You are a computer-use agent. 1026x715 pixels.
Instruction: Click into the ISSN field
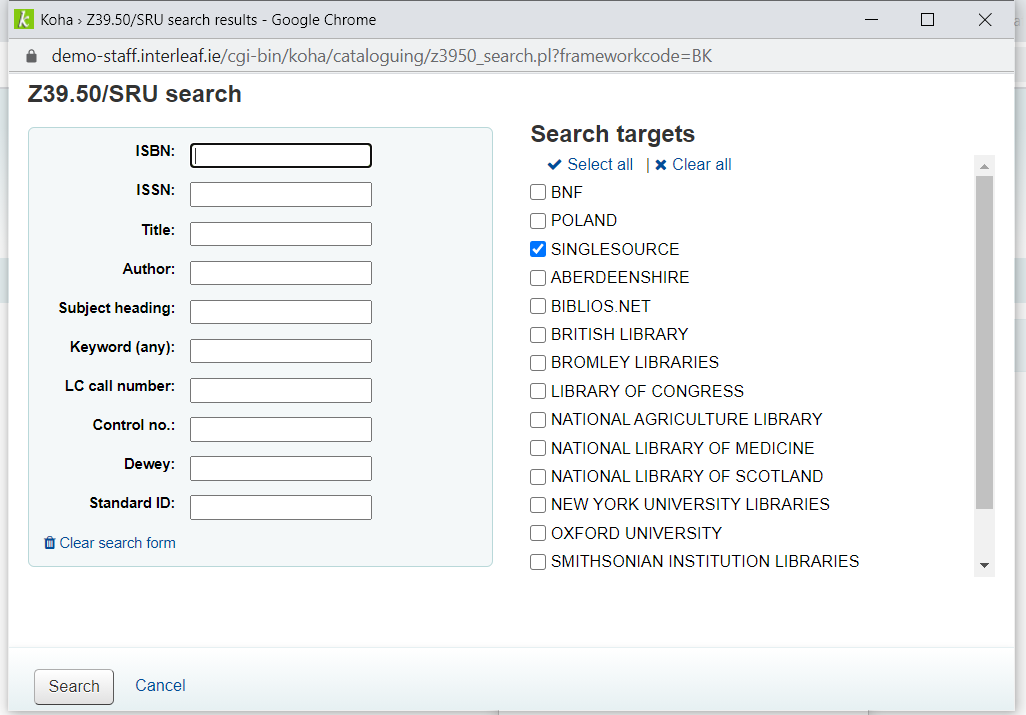pos(281,194)
